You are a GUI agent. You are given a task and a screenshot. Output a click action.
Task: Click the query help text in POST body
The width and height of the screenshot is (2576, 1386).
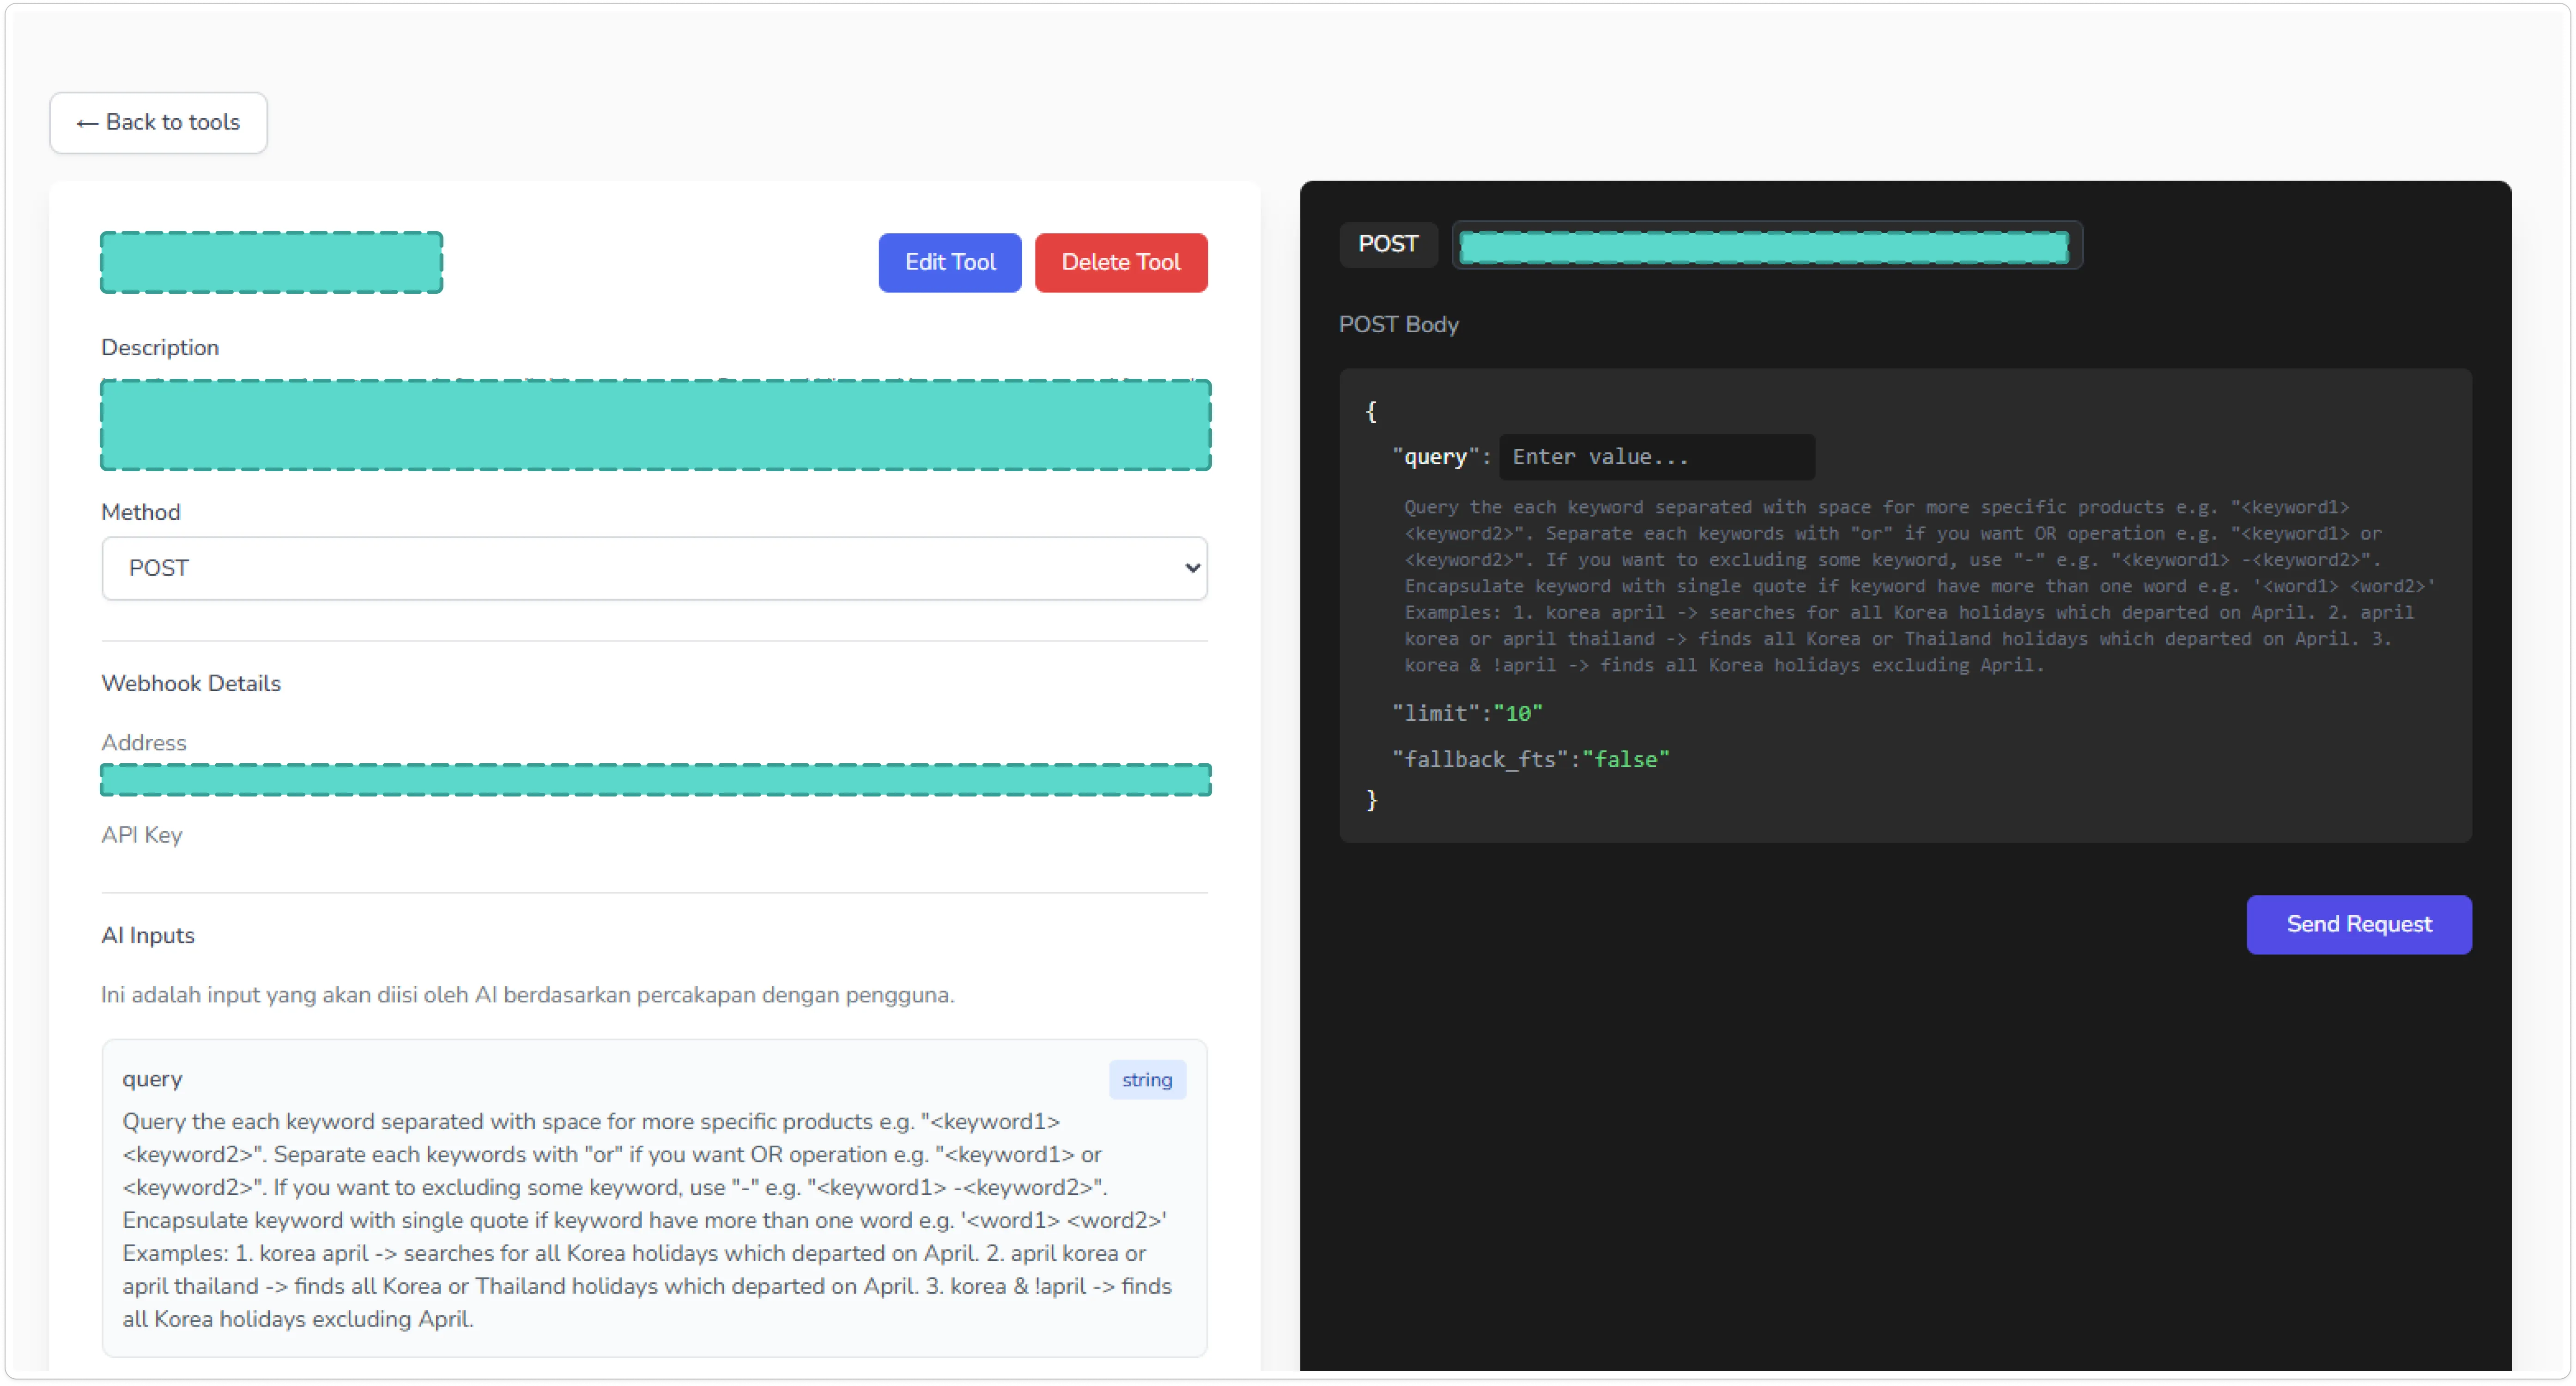[x=1919, y=586]
